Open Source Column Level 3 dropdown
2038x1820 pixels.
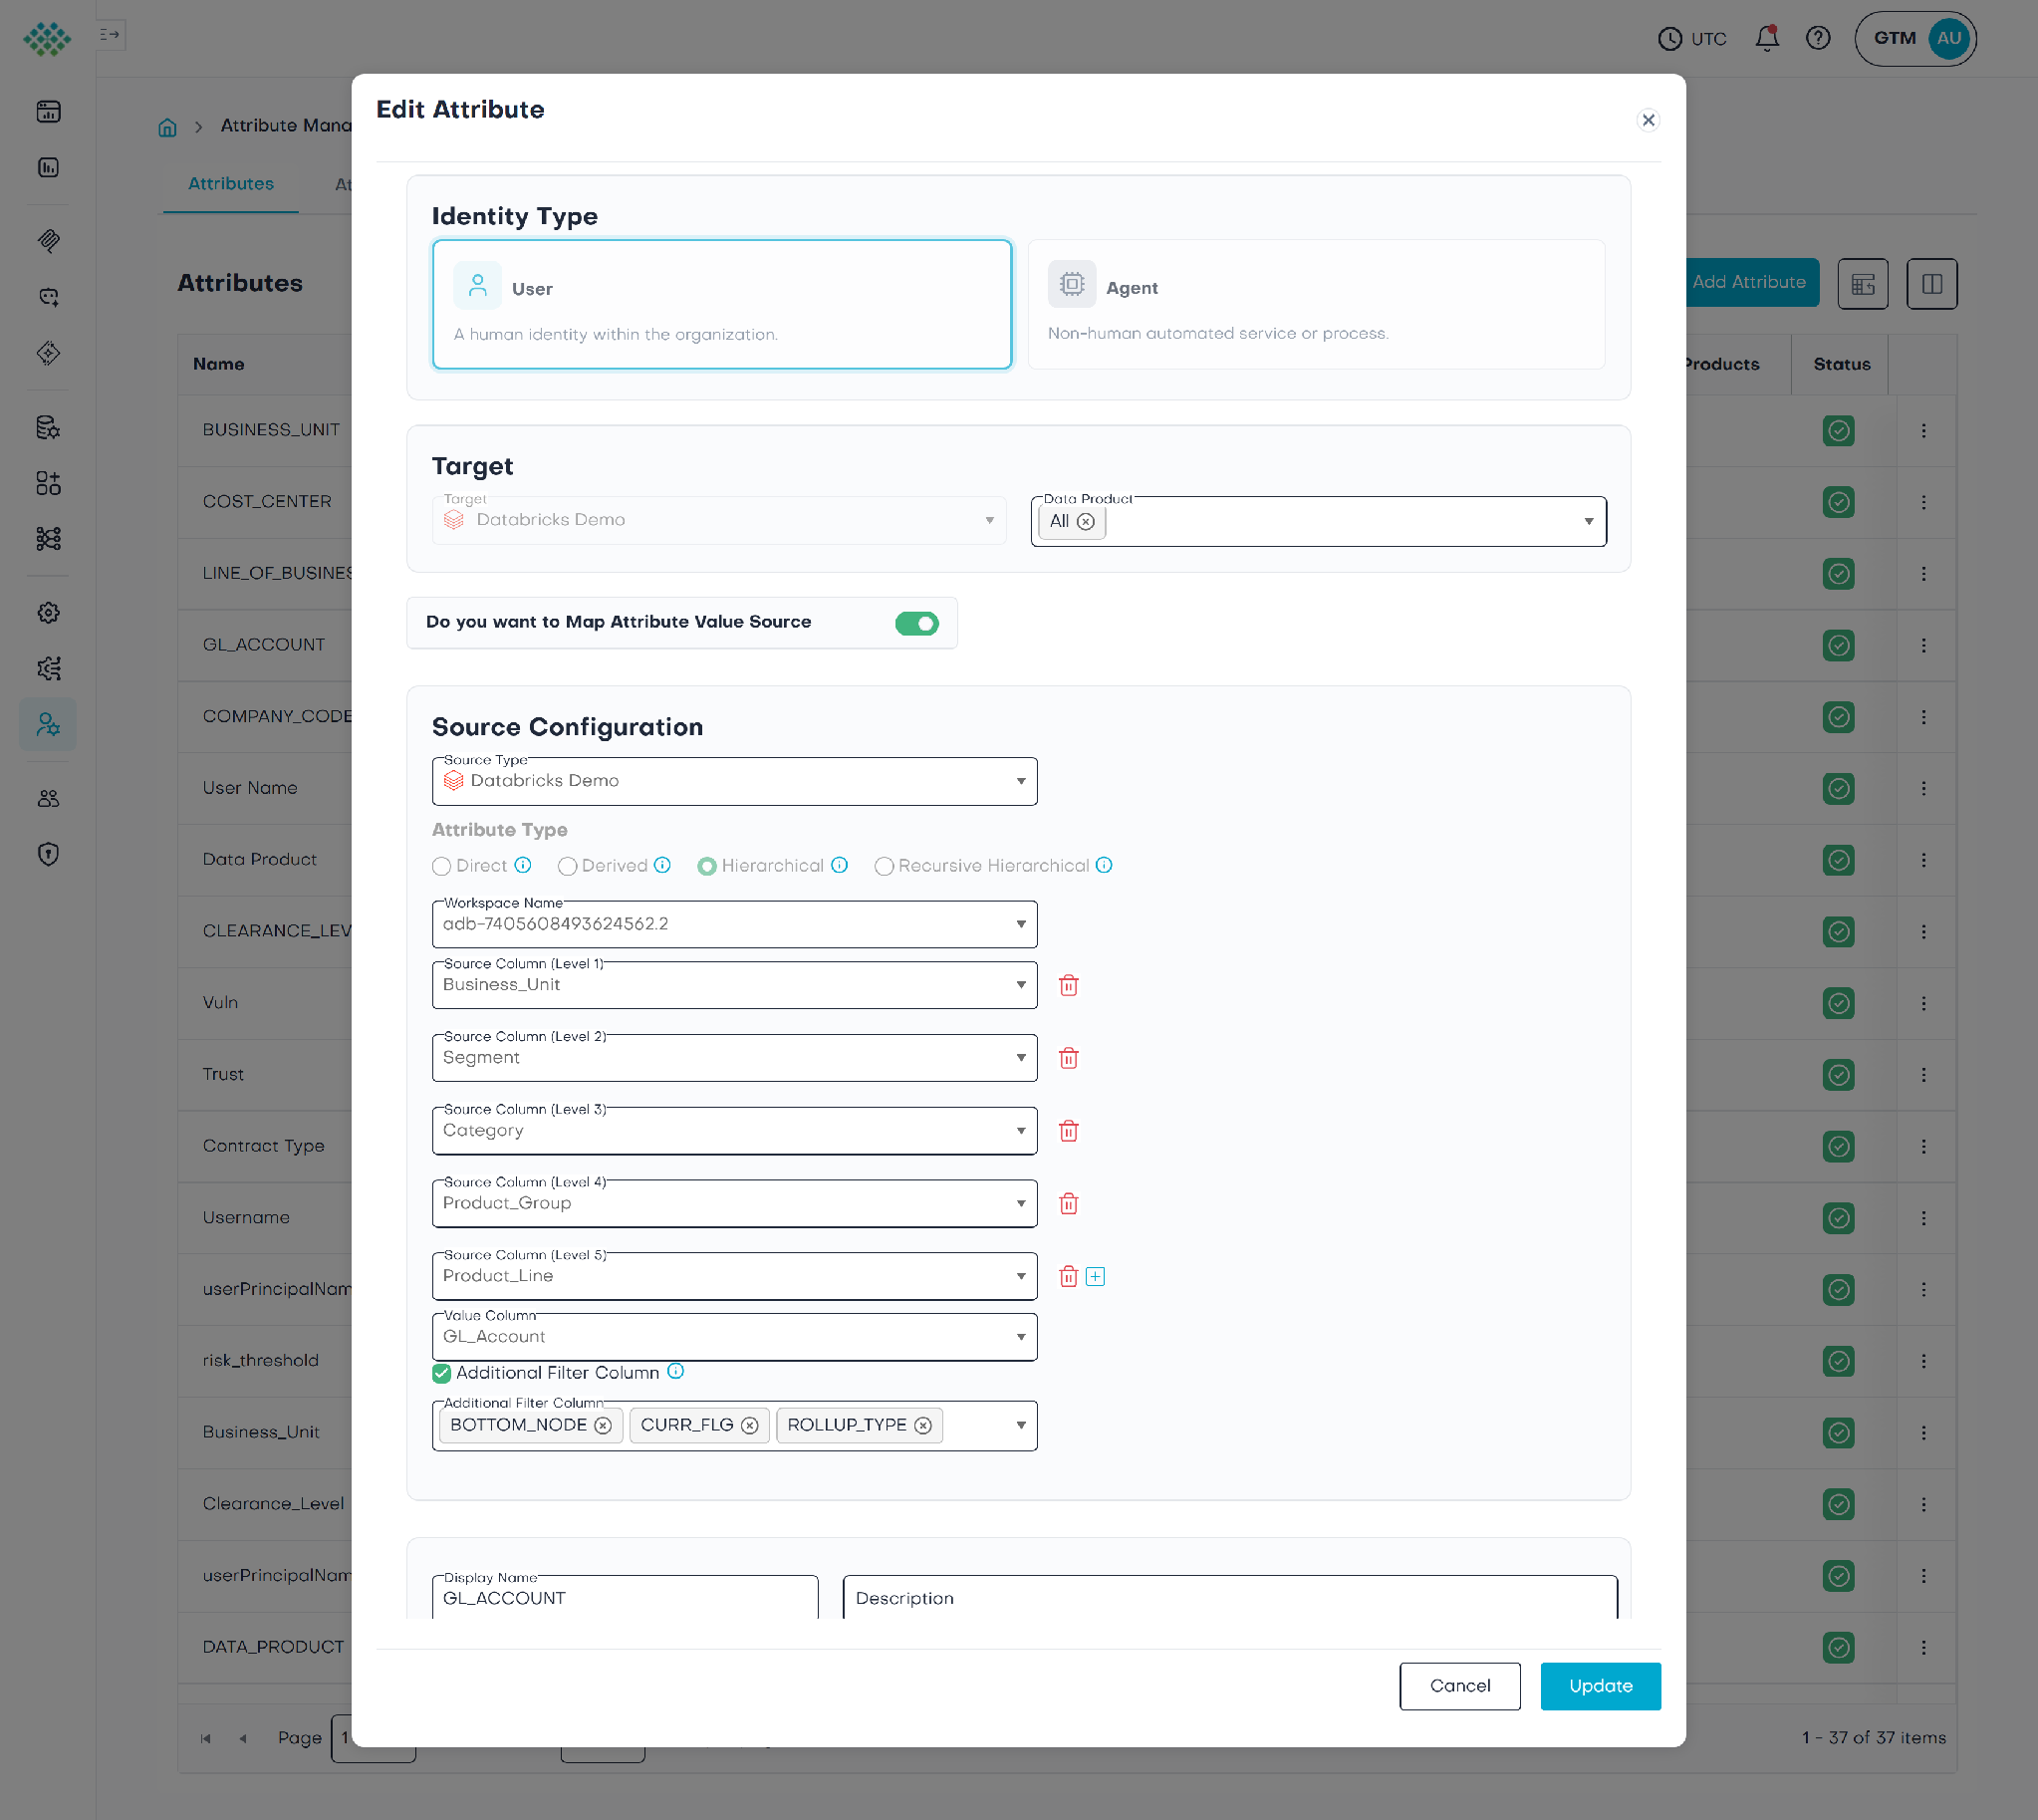coord(734,1131)
